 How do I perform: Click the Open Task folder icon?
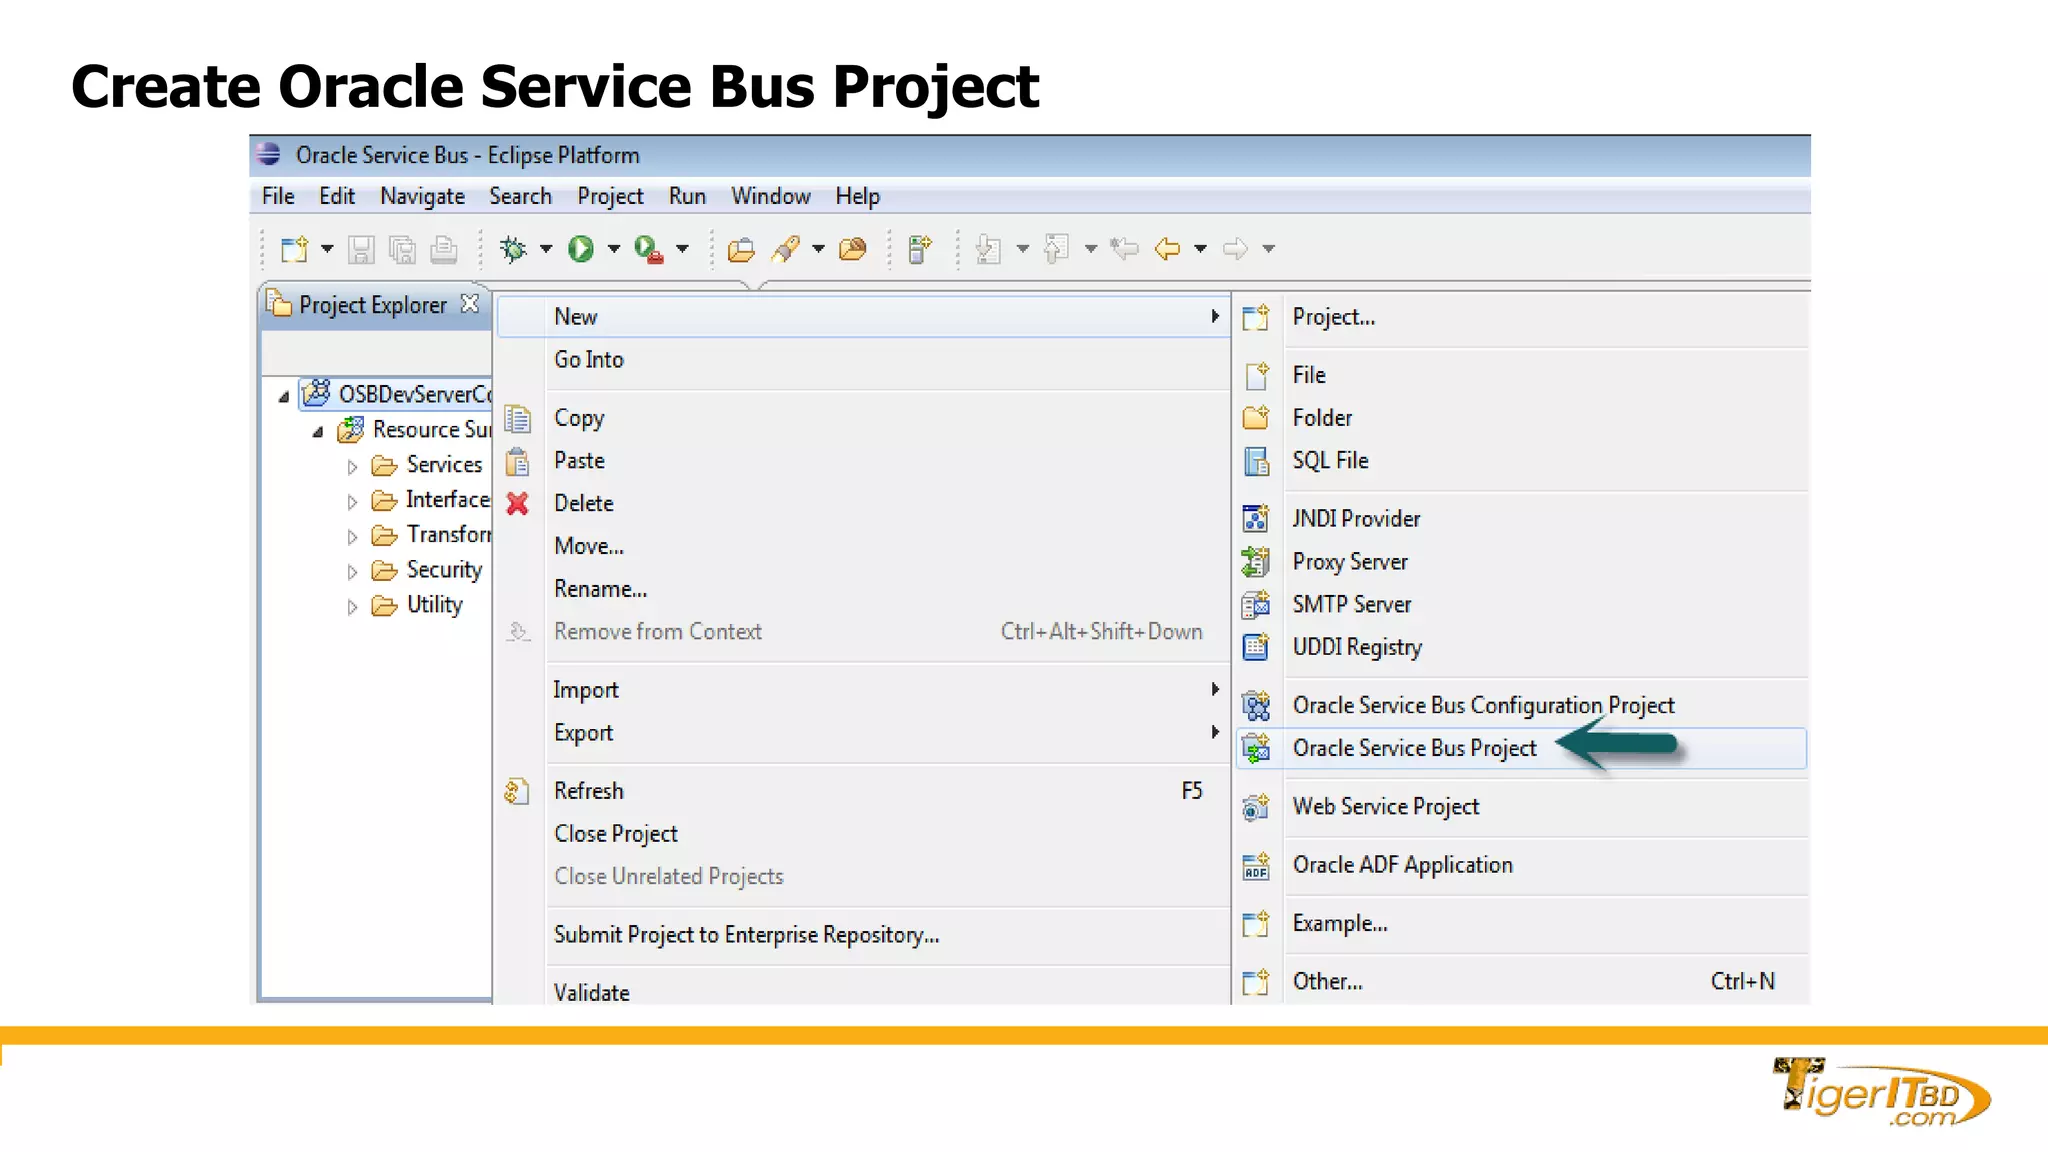click(853, 249)
